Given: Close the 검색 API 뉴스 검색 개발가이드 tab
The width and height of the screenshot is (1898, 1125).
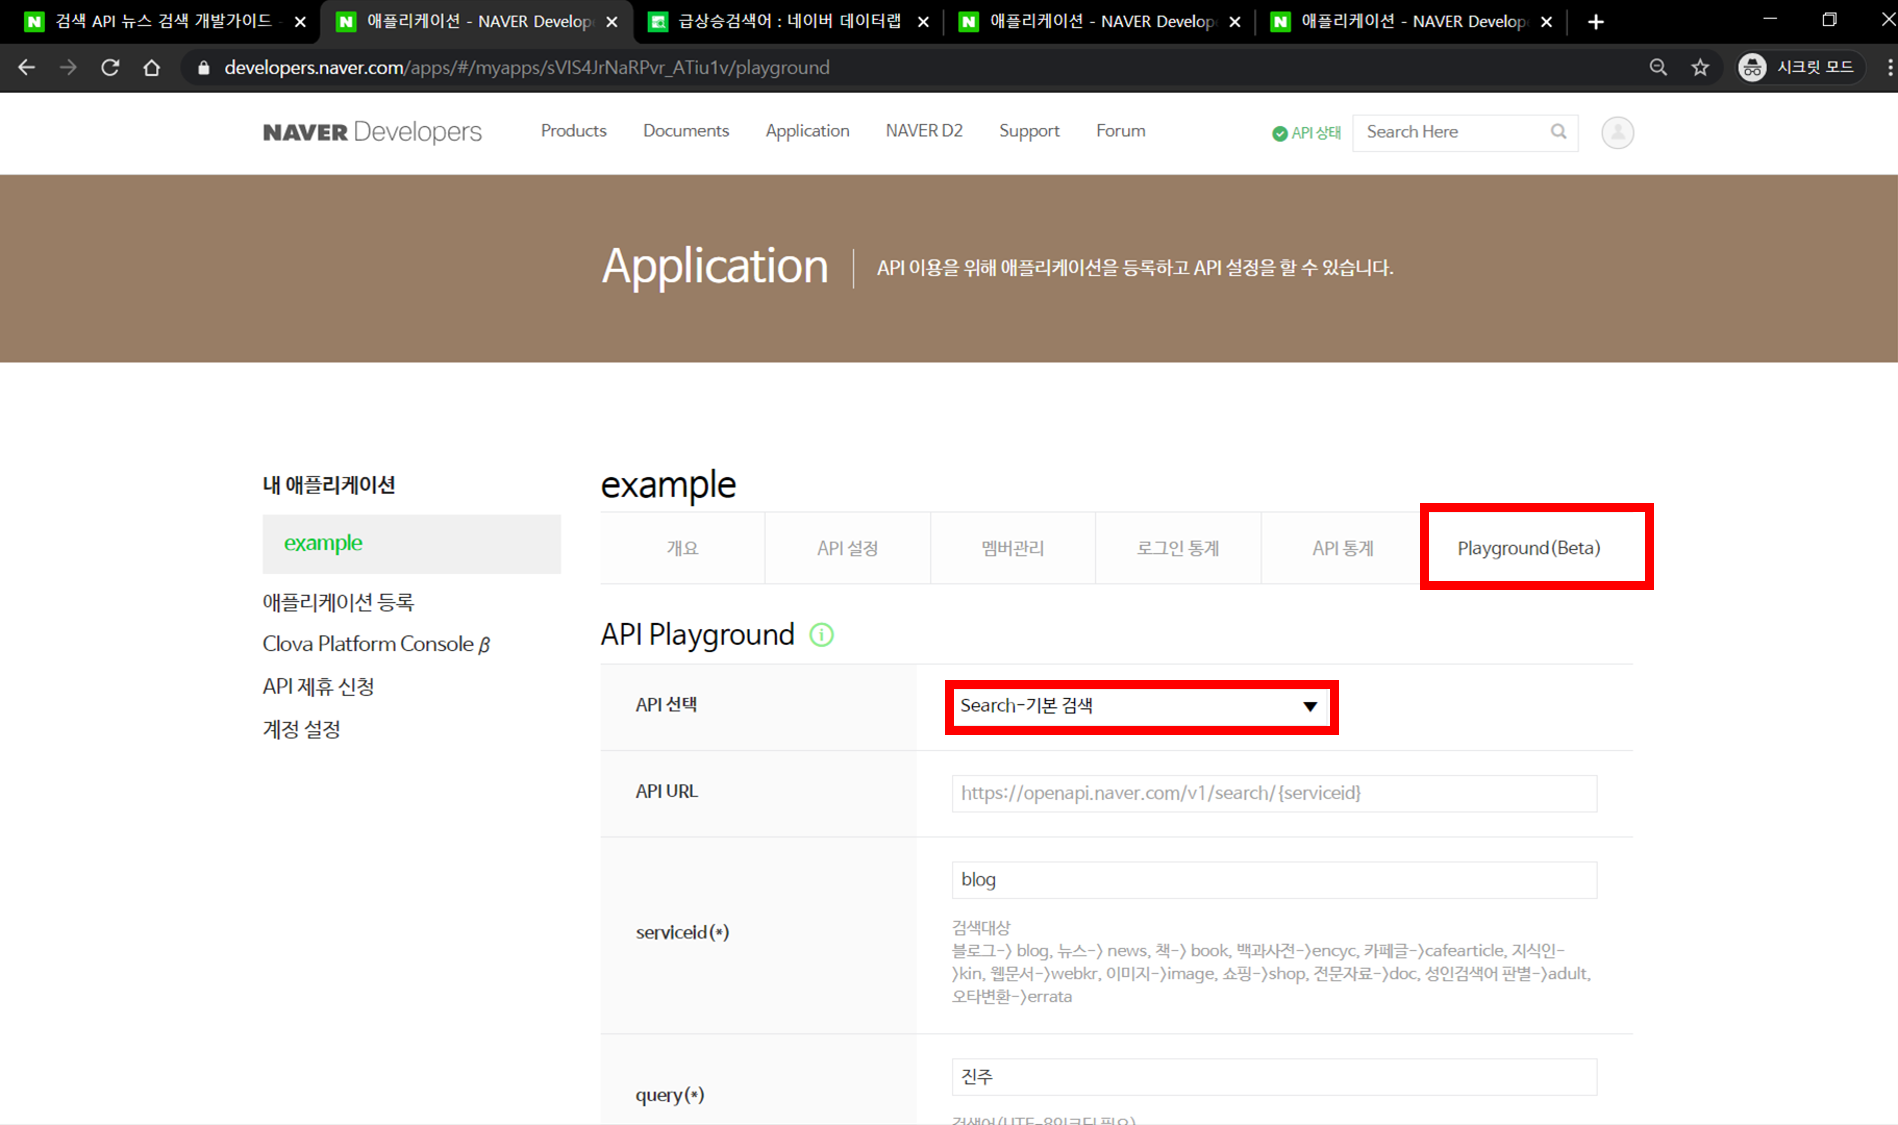Looking at the screenshot, I should click(300, 21).
